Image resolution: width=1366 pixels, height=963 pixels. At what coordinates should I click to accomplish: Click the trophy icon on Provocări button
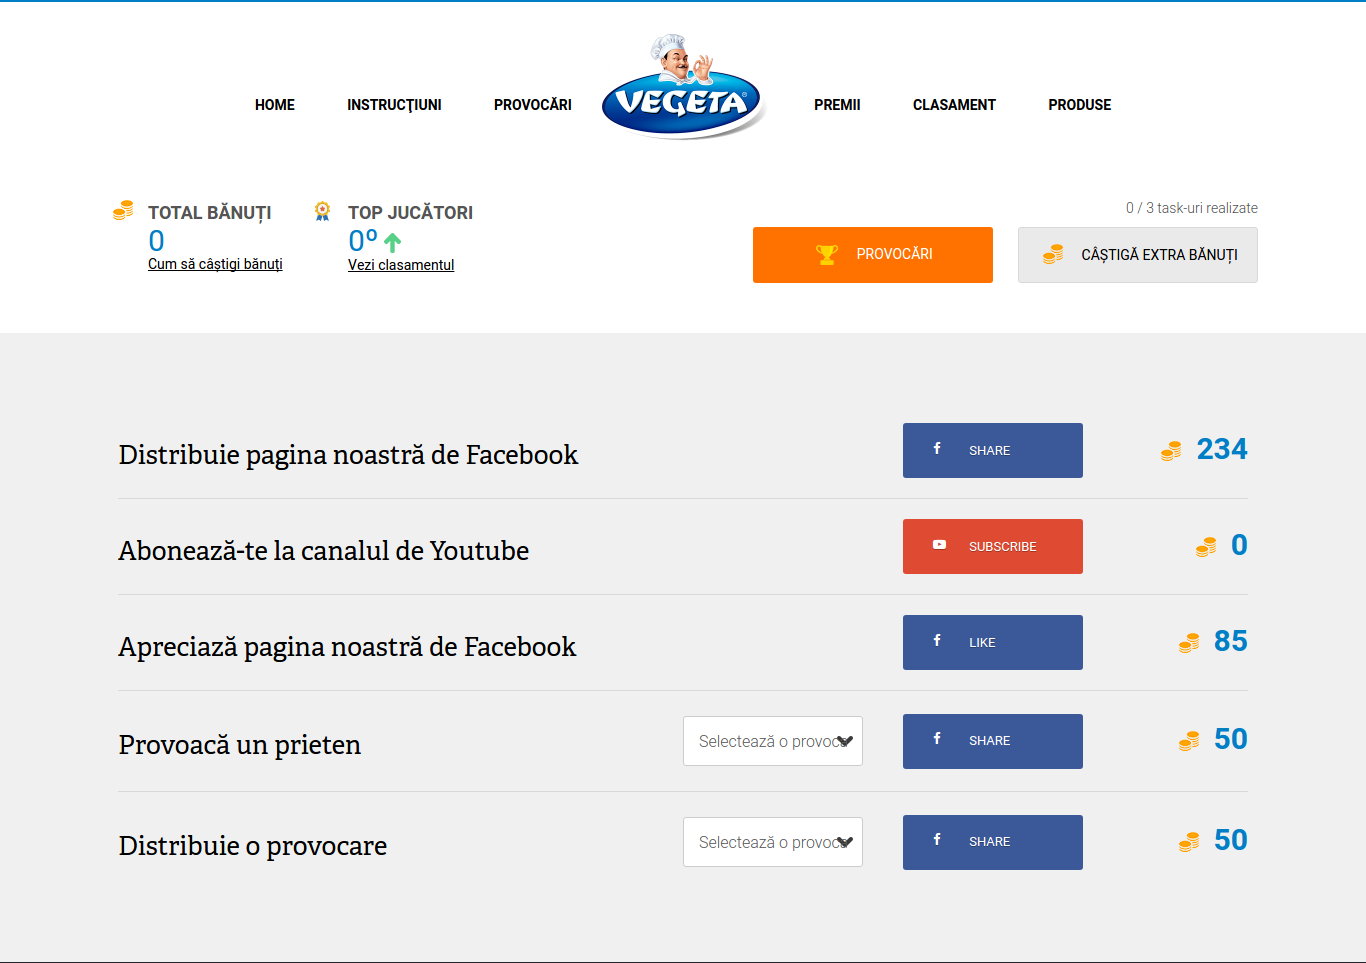pyautogui.click(x=827, y=255)
